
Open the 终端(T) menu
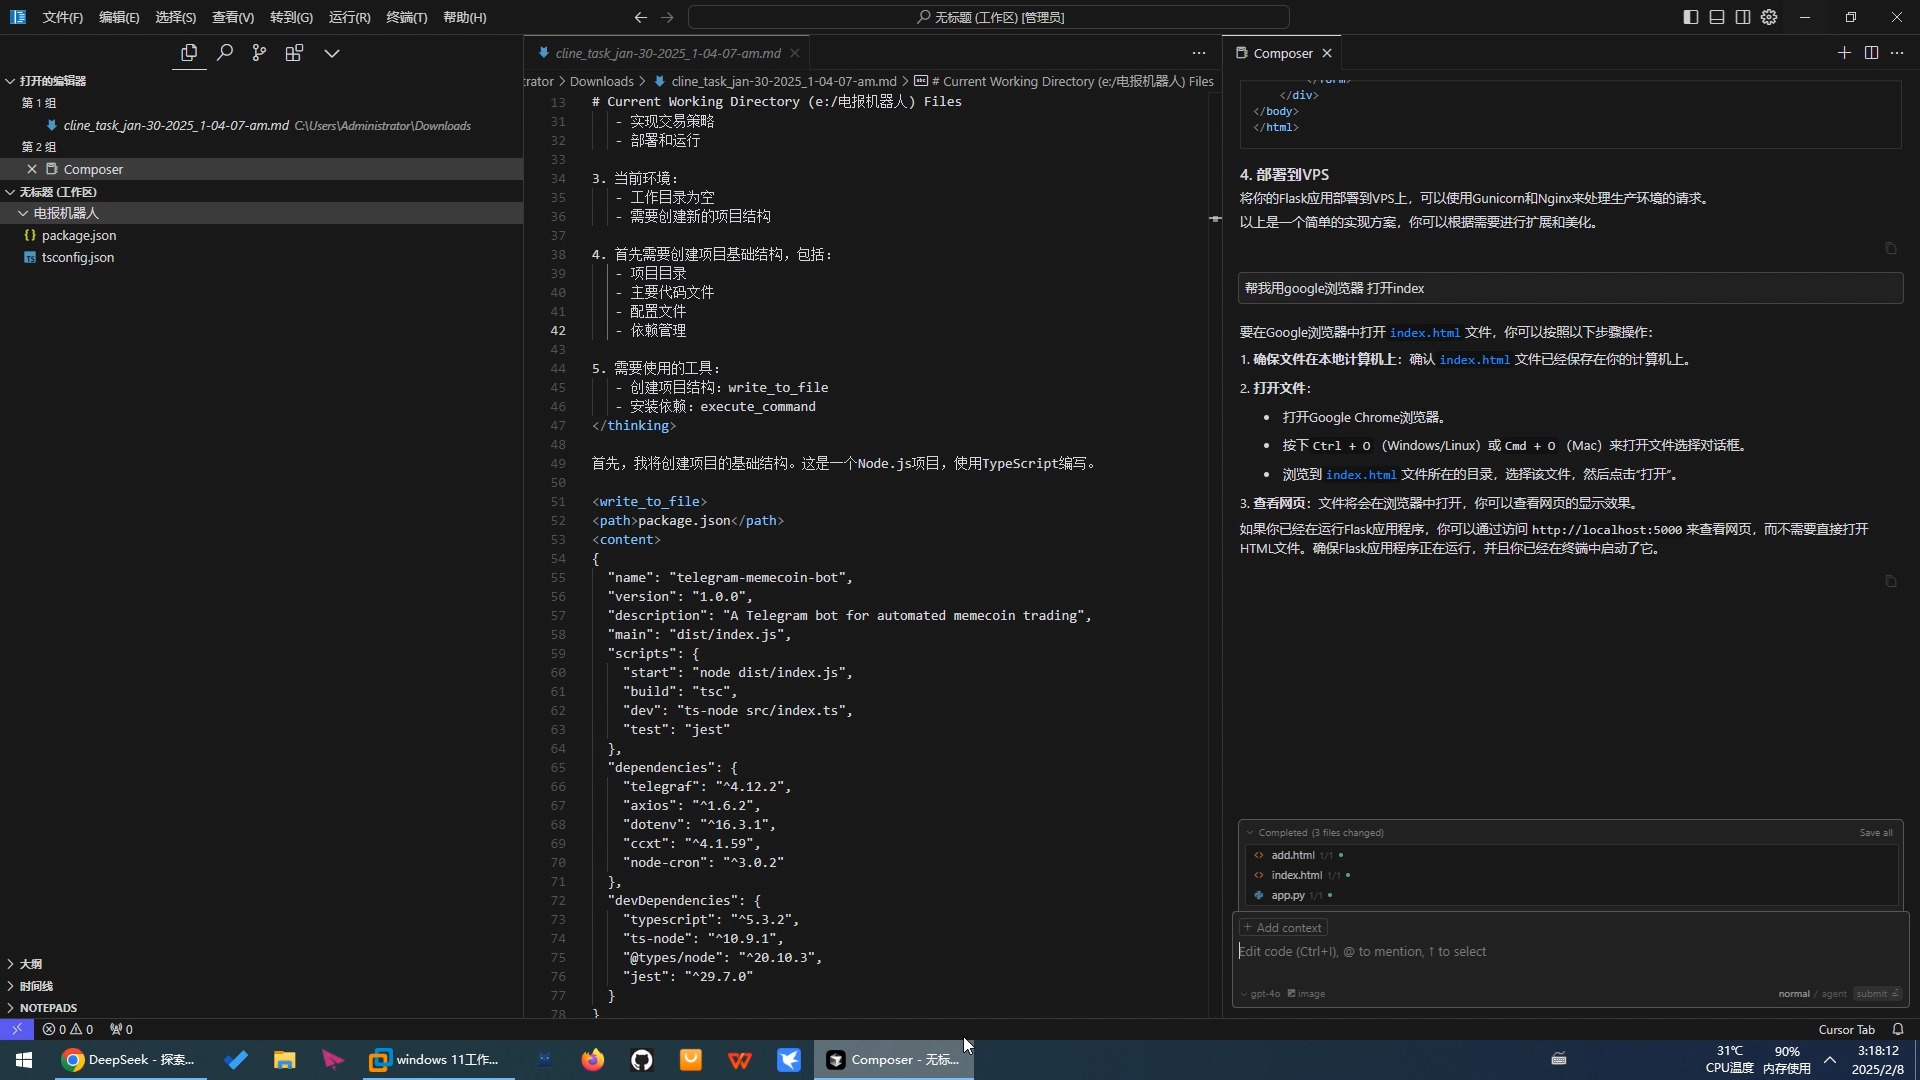coord(406,17)
